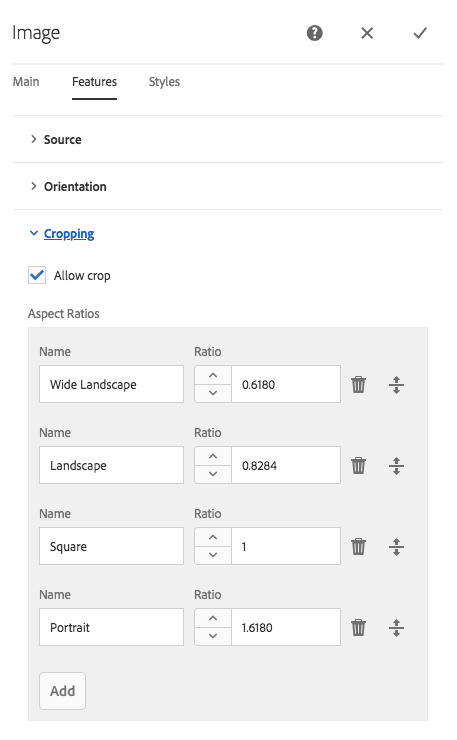Delete the Wide Landscape aspect ratio
Image resolution: width=457 pixels, height=740 pixels.
(358, 385)
